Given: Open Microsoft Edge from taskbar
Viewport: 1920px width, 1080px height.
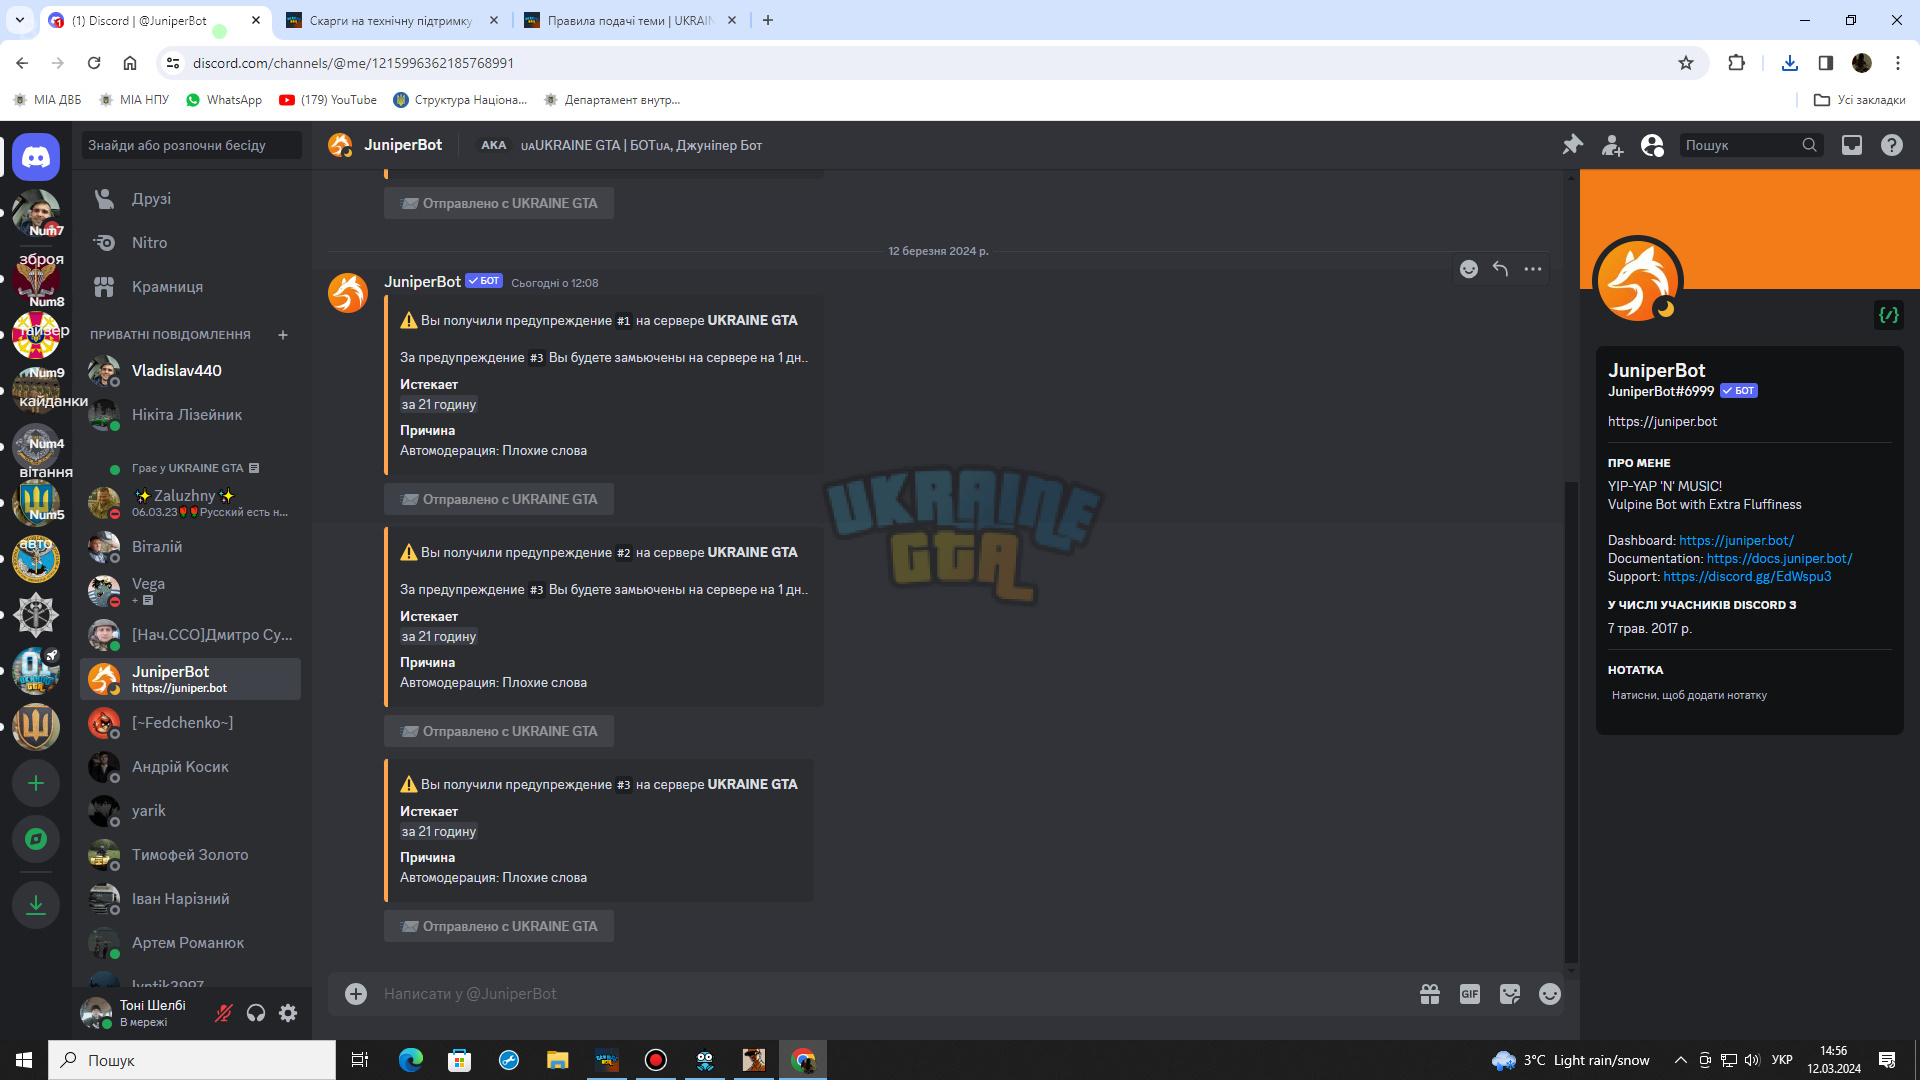Looking at the screenshot, I should pos(411,1060).
